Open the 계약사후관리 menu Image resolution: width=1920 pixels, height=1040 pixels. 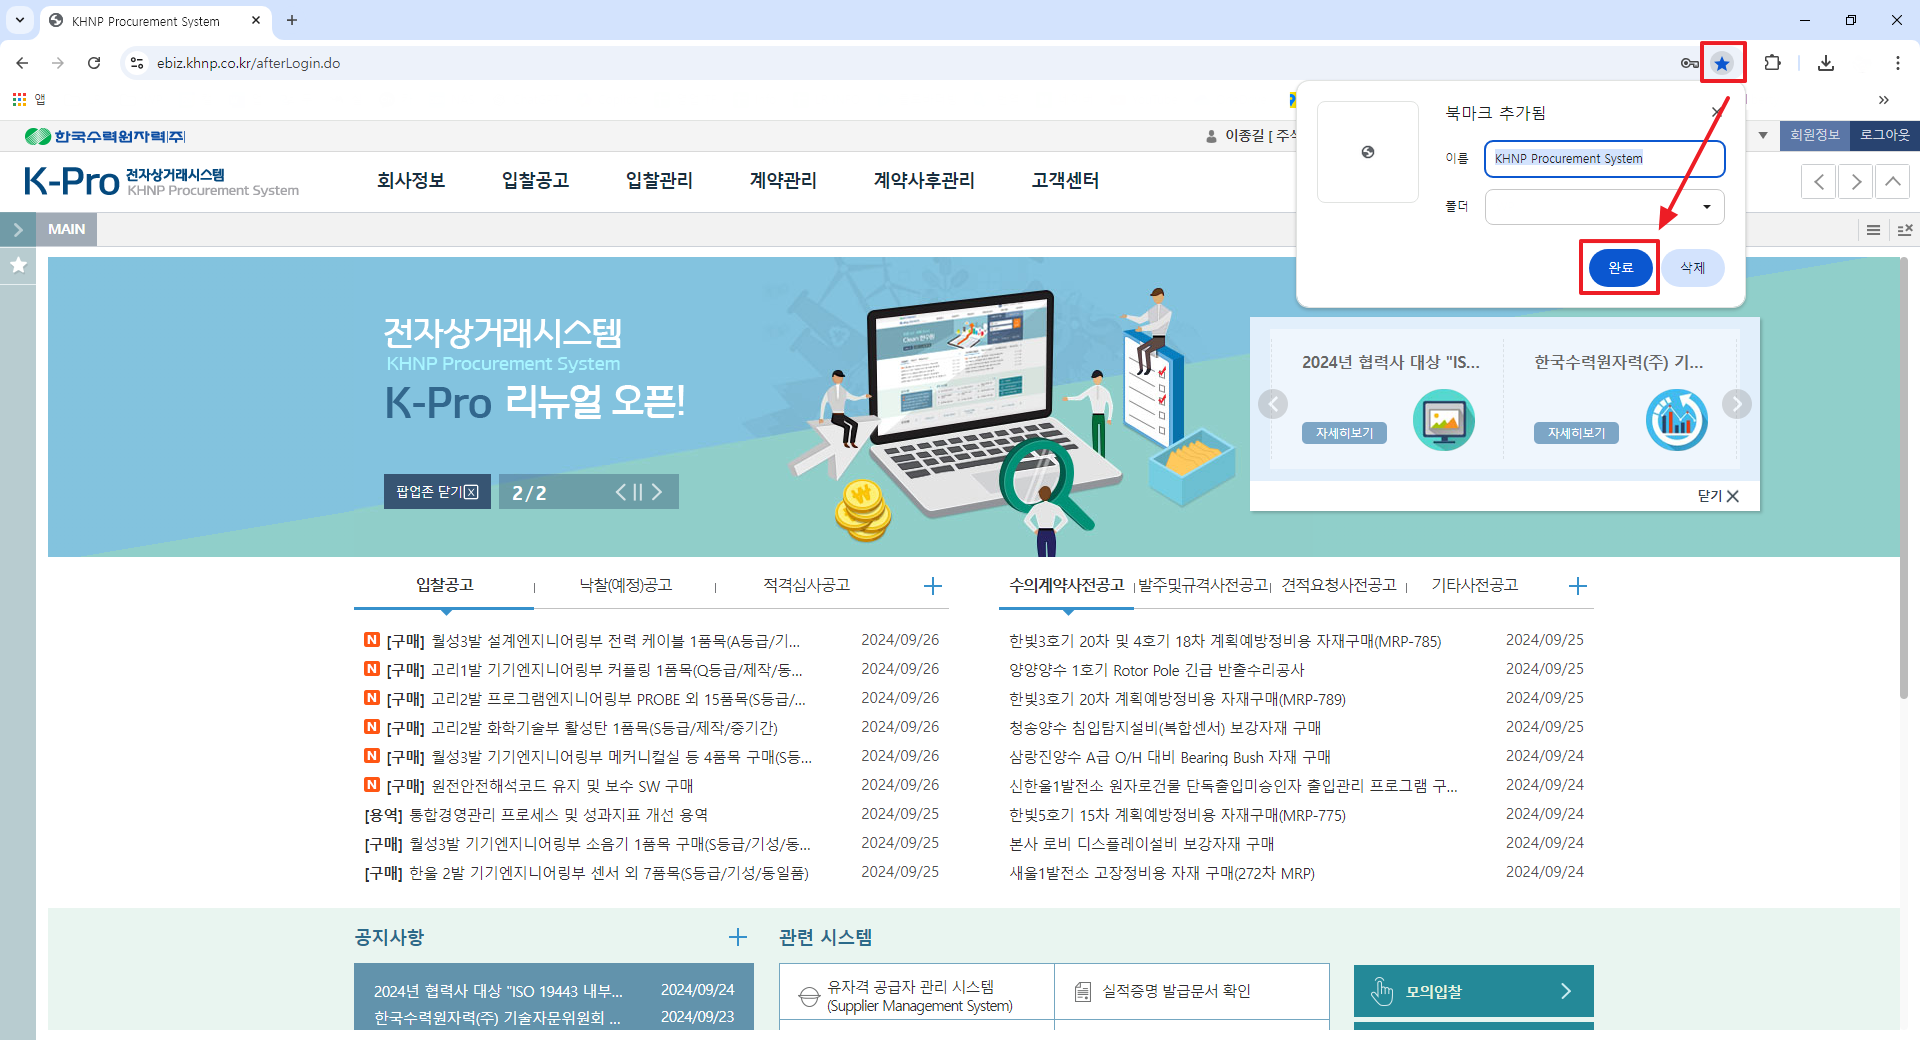[924, 180]
